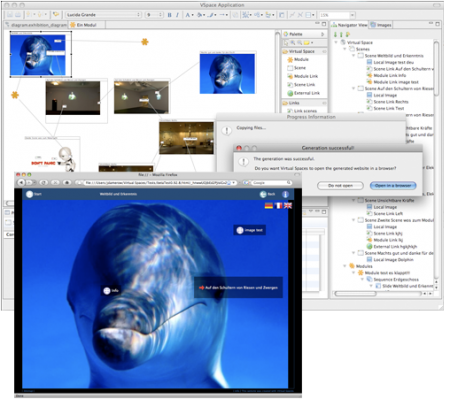
Task: Click the Info link on dolphin image
Action: click(x=111, y=291)
